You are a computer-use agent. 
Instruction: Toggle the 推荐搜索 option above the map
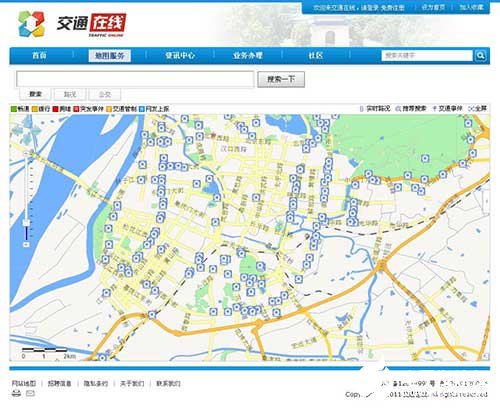[x=411, y=108]
